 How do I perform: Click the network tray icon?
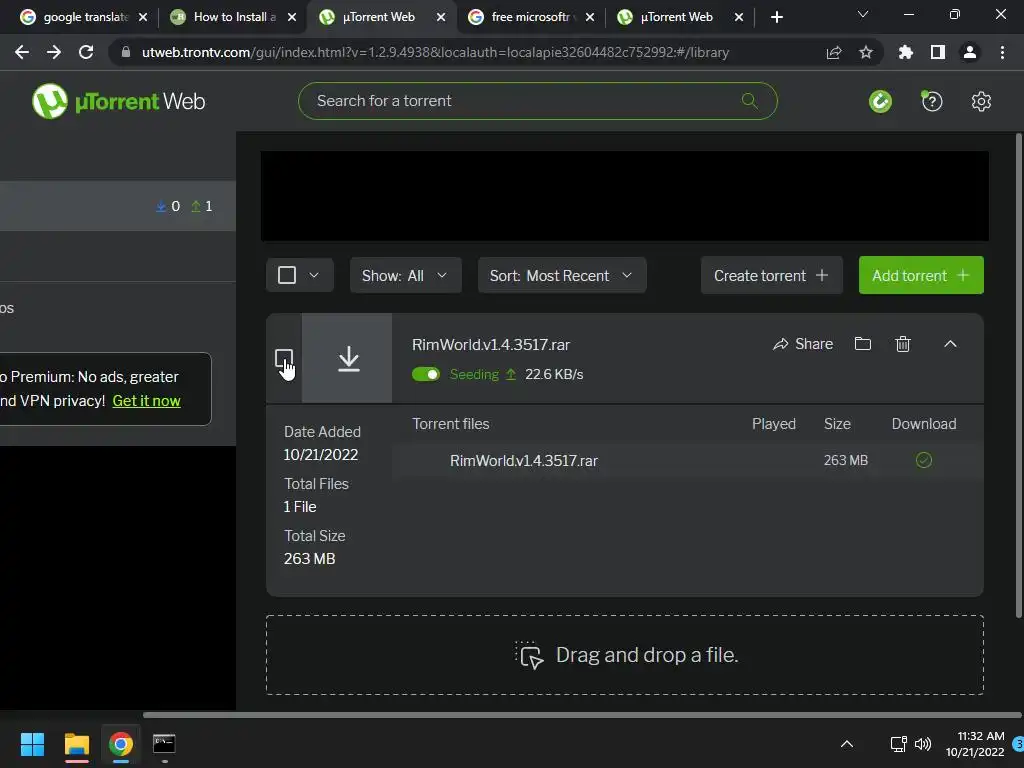pyautogui.click(x=899, y=744)
